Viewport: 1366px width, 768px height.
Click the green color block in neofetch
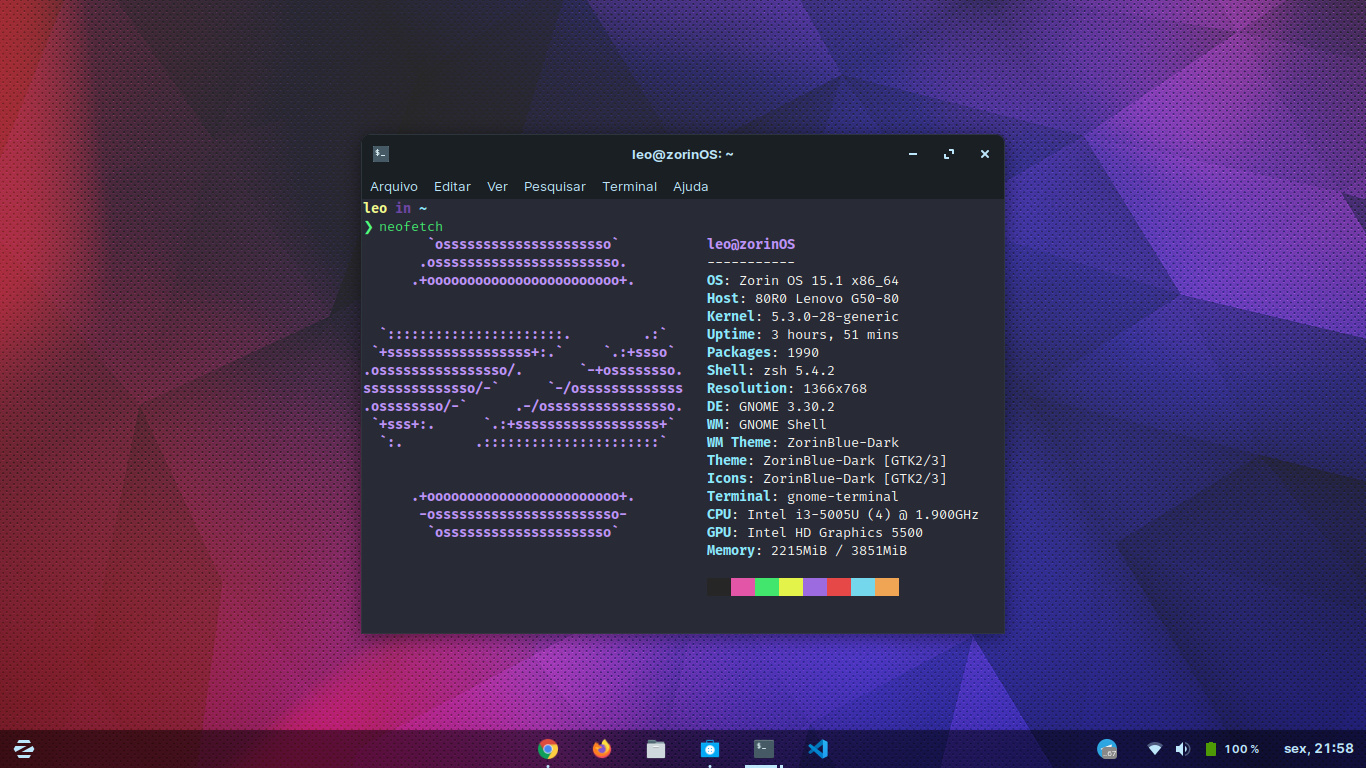pos(767,587)
